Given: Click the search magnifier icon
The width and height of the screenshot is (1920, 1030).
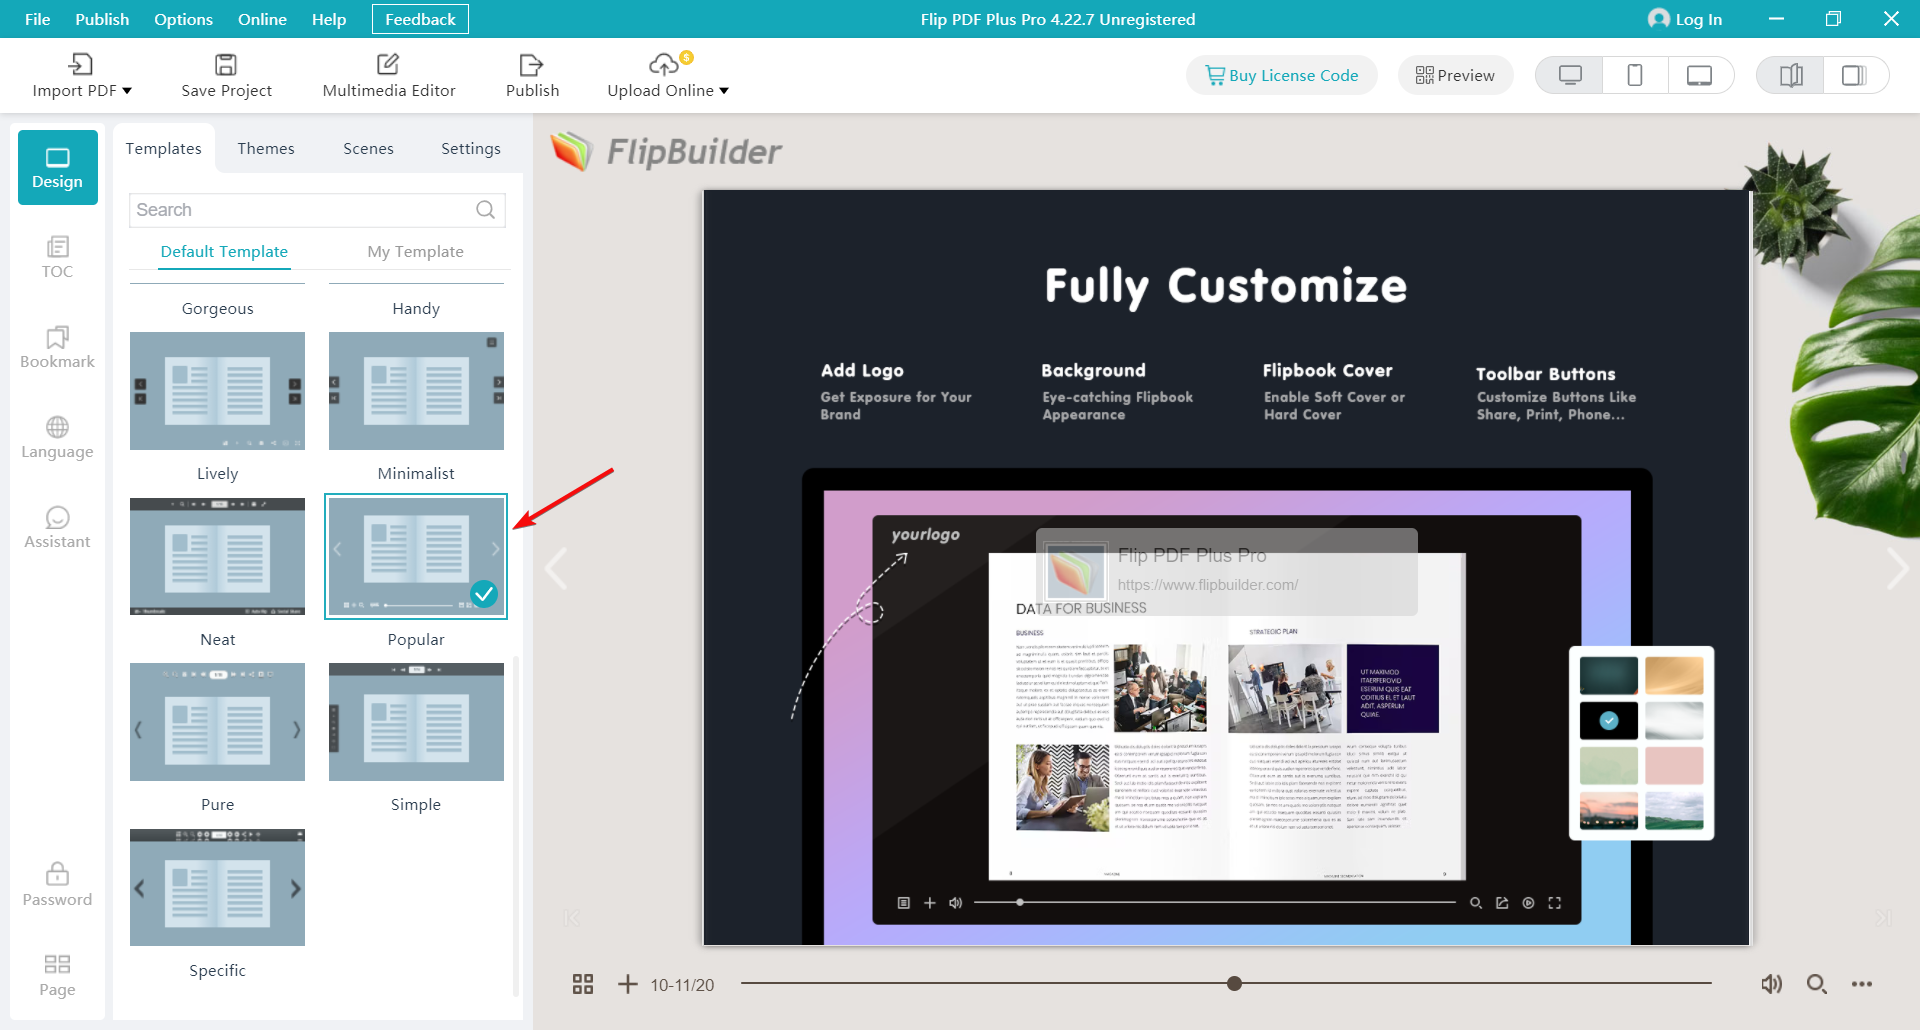Looking at the screenshot, I should pos(486,210).
